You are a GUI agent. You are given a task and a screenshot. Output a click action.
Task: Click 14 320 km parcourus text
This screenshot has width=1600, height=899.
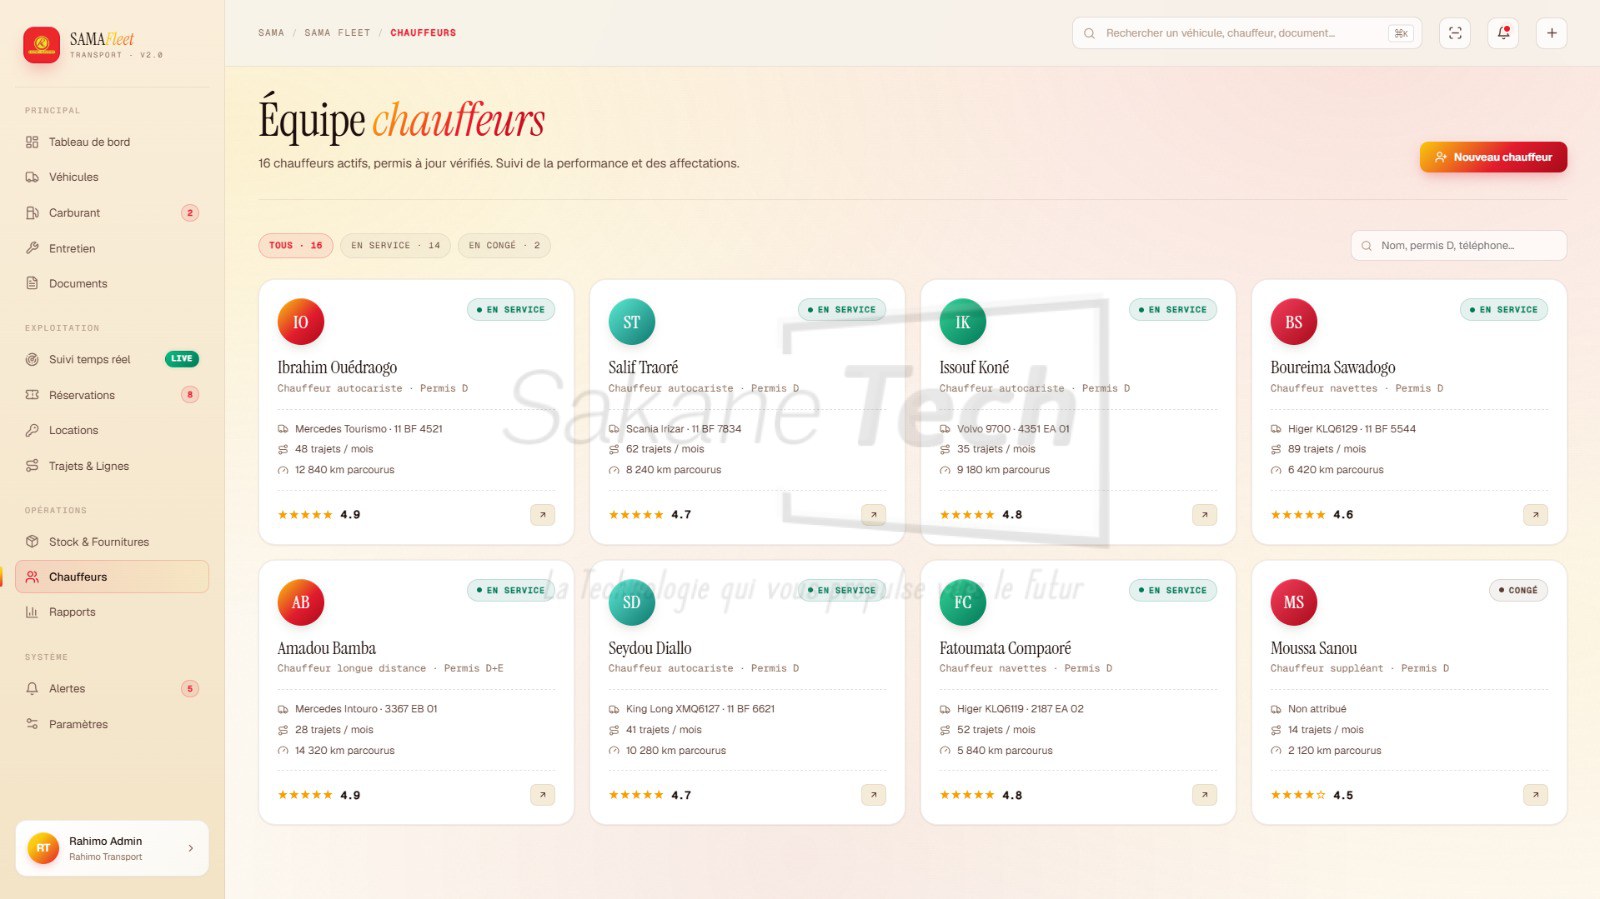pyautogui.click(x=345, y=751)
